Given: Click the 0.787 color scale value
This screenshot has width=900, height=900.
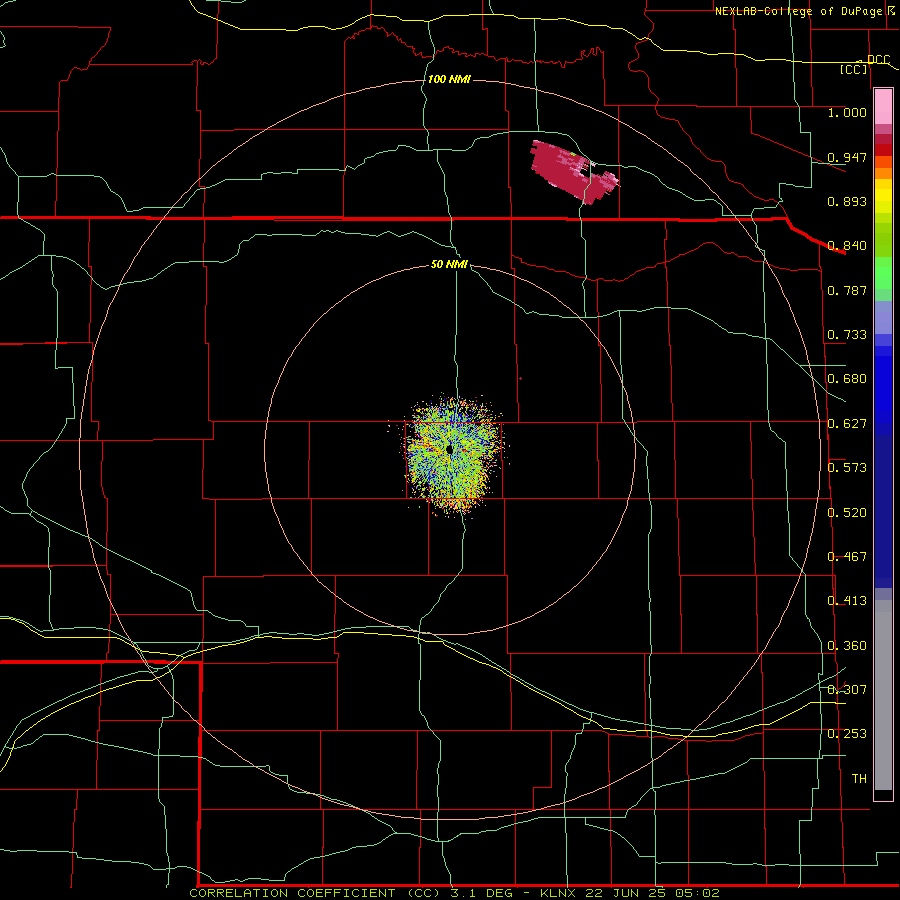Looking at the screenshot, I should tap(847, 290).
